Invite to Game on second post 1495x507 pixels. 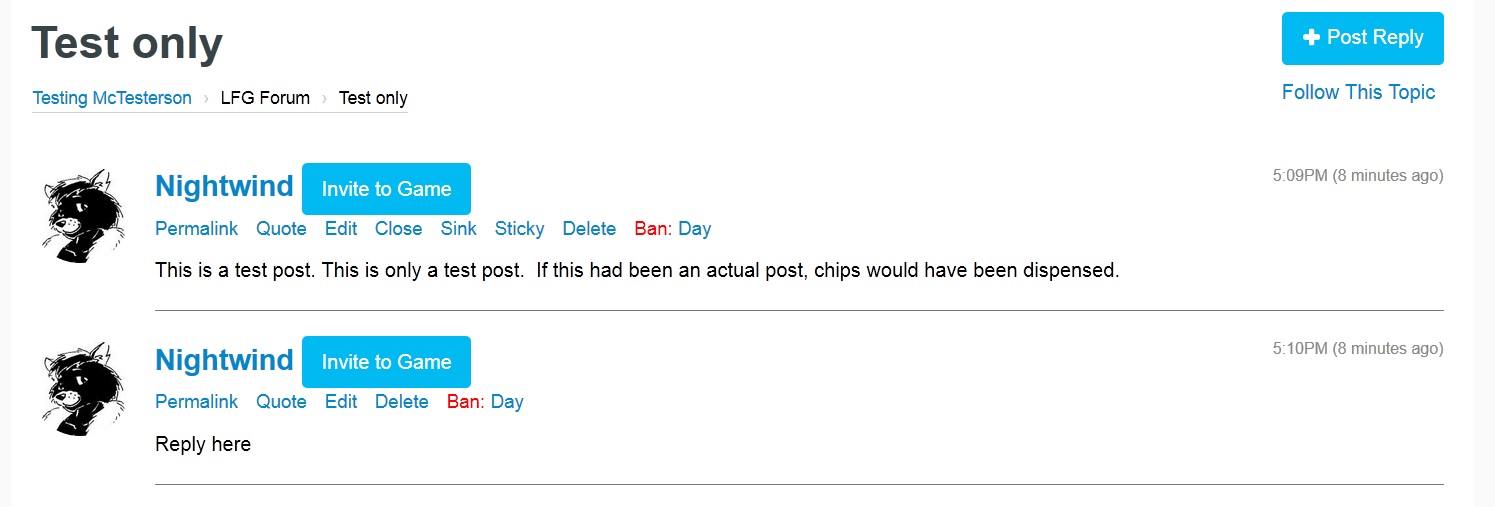pyautogui.click(x=386, y=362)
